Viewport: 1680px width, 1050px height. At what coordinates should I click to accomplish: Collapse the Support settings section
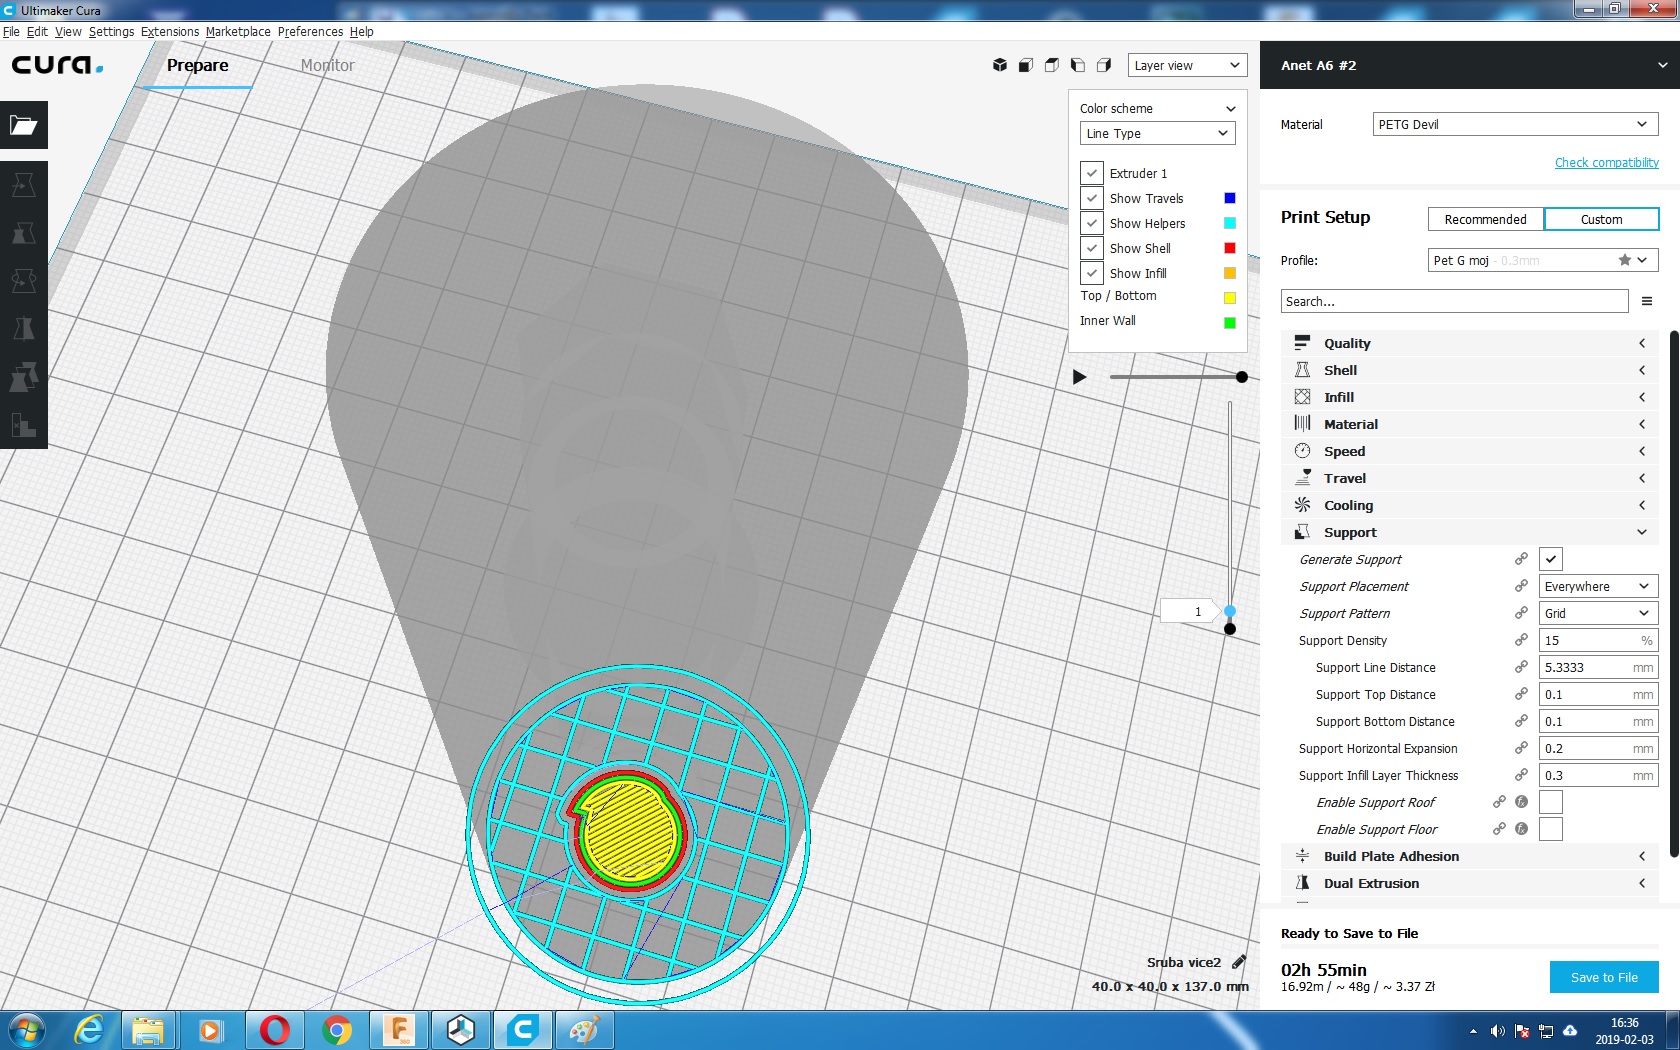tap(1469, 532)
